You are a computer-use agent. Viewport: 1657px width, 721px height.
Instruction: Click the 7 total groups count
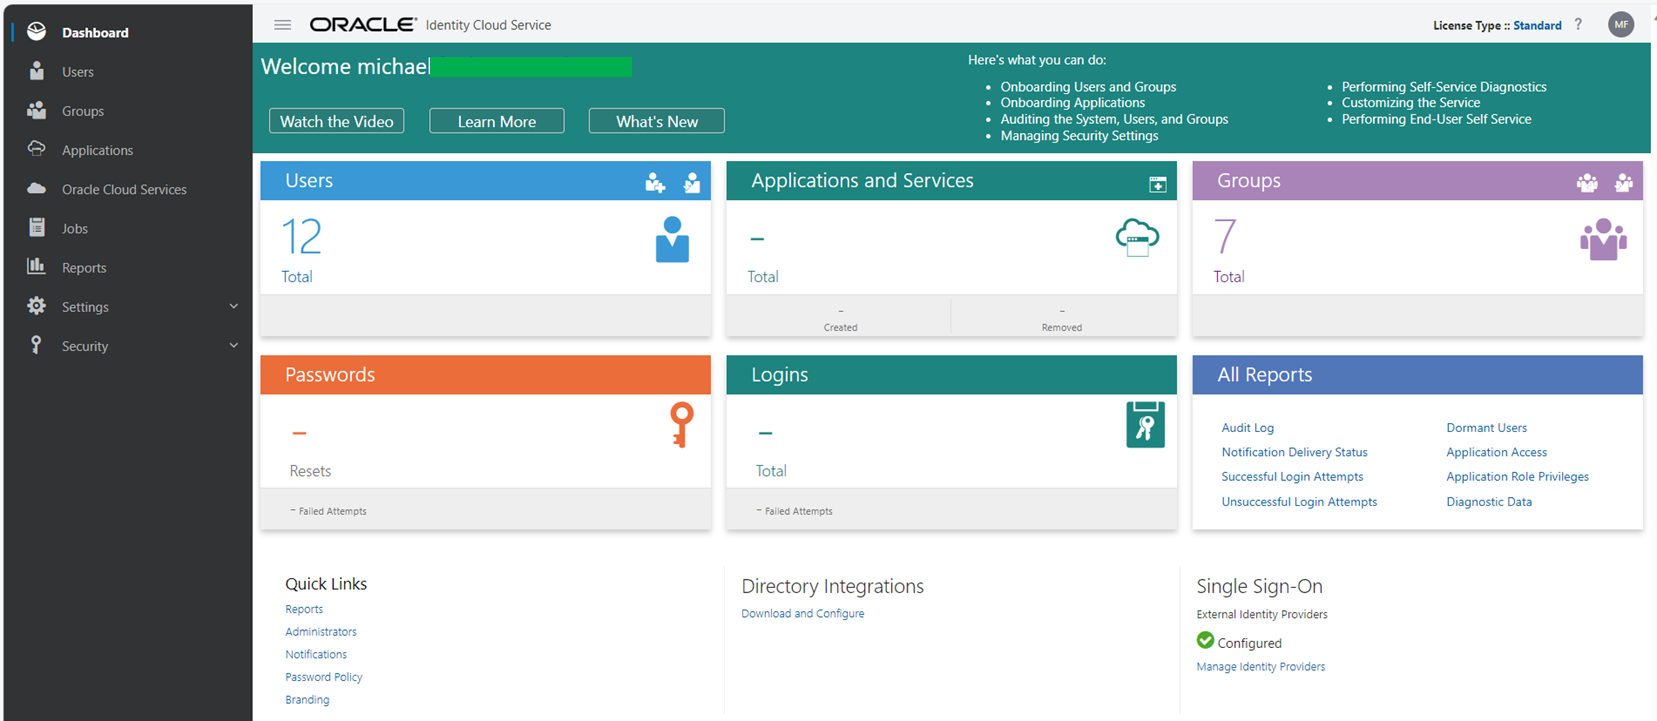tap(1225, 238)
